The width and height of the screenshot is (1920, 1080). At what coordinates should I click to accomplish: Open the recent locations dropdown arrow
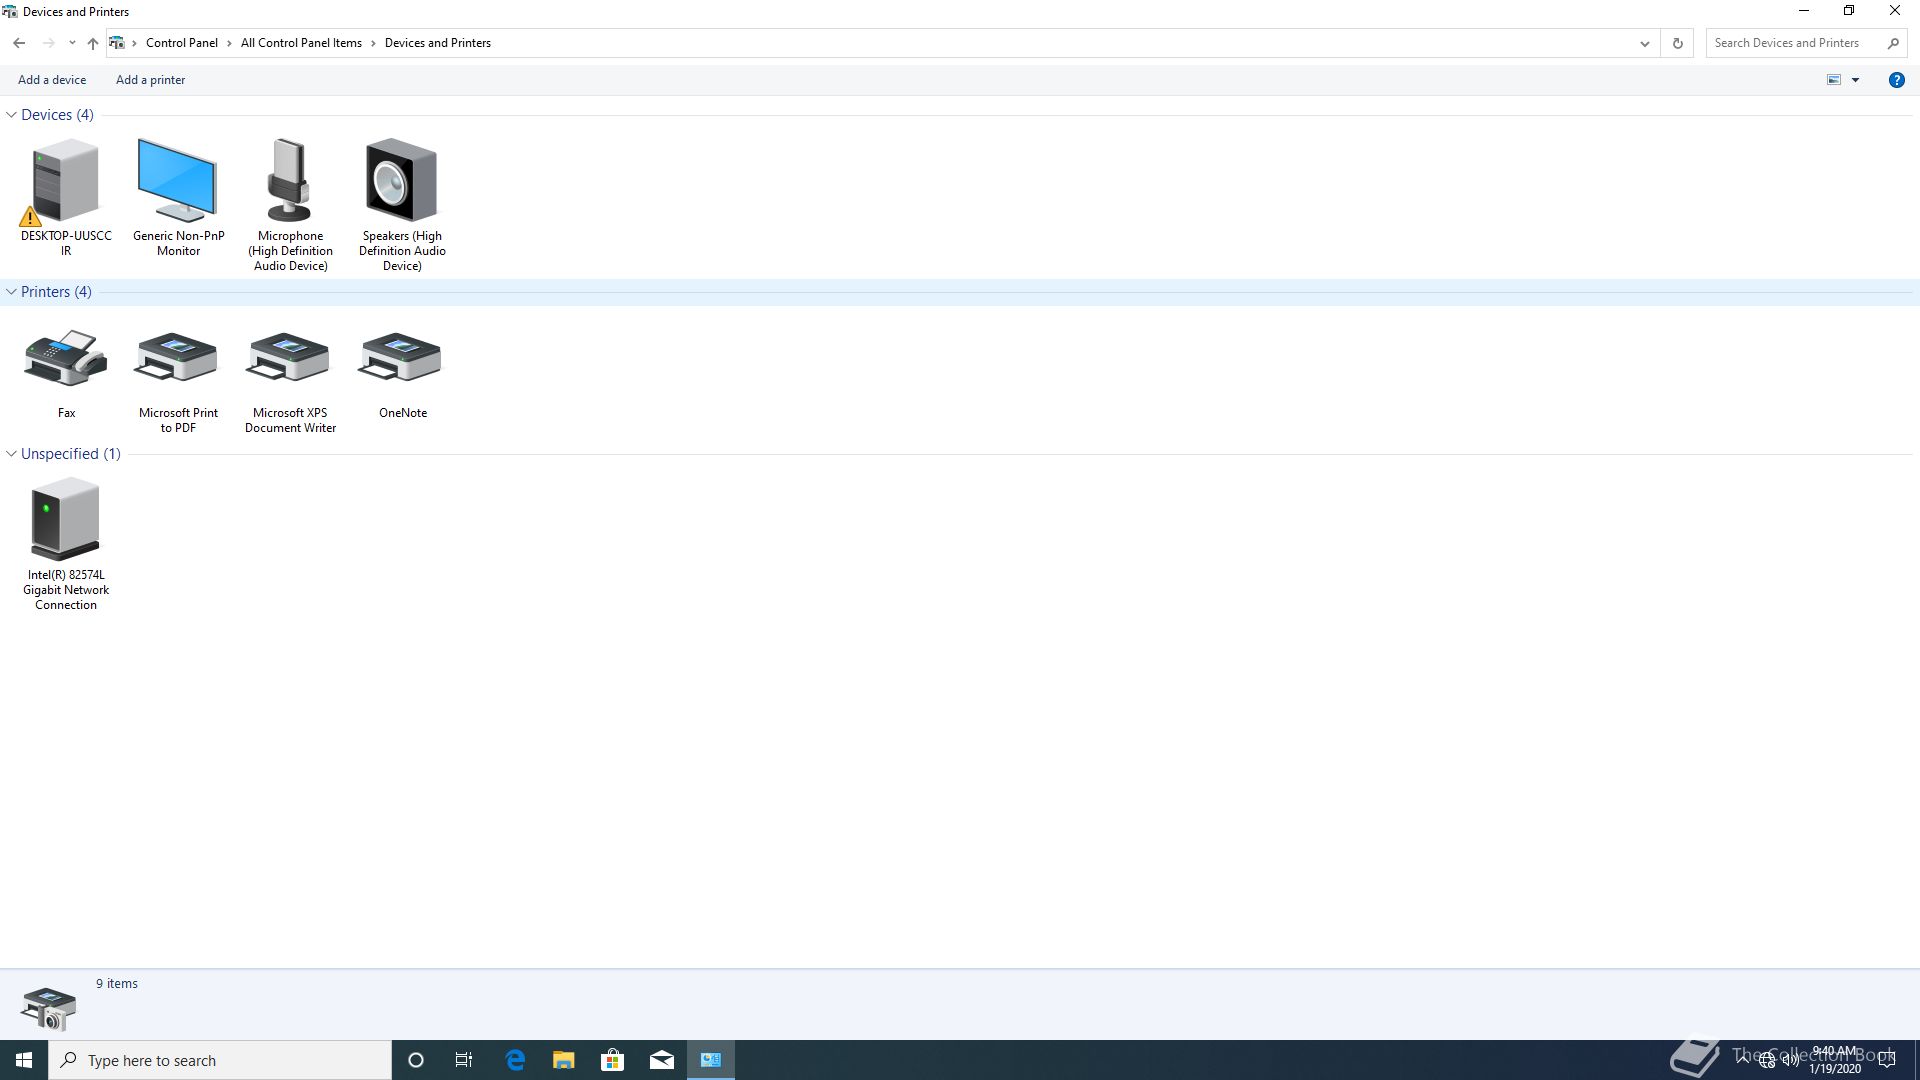coord(72,43)
